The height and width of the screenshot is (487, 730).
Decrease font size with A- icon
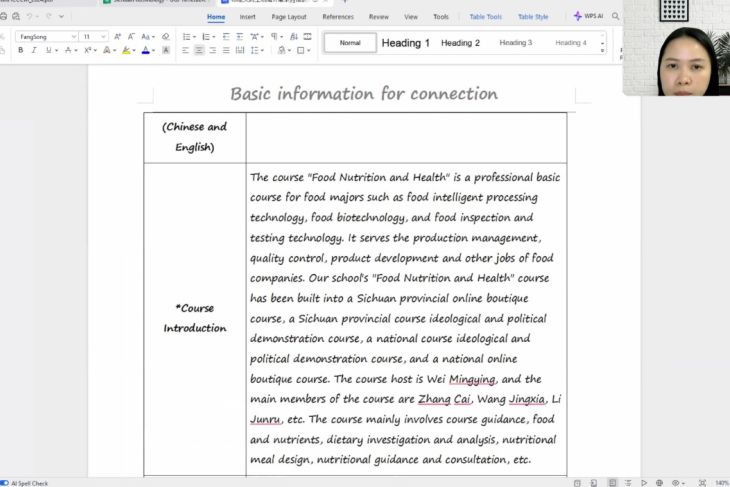(x=131, y=37)
